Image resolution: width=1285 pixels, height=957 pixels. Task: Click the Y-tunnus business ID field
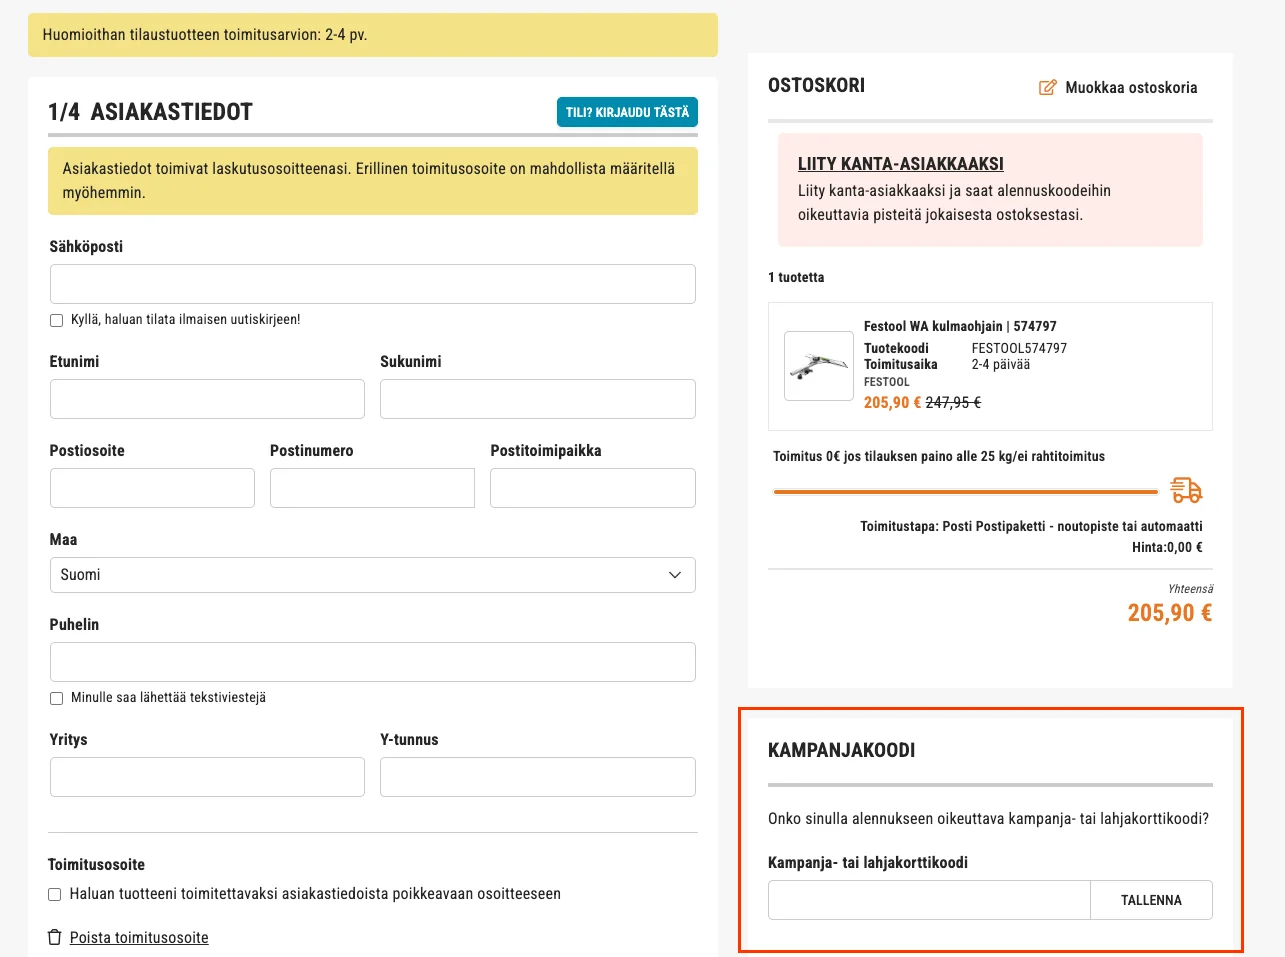[x=538, y=777]
